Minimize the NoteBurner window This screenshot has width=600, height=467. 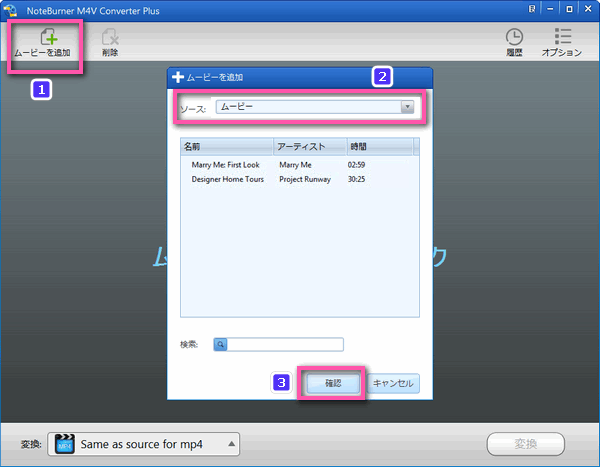[x=550, y=9]
